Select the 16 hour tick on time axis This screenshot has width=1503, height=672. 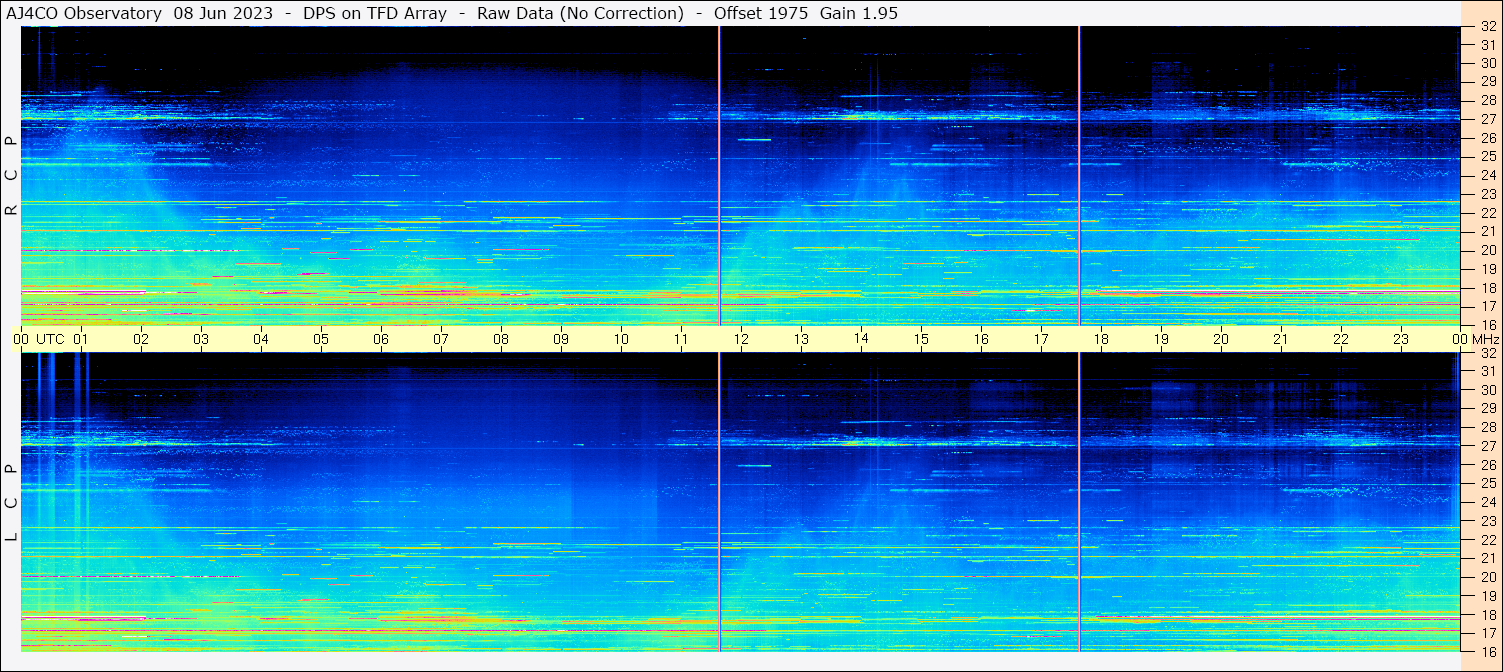(x=981, y=339)
